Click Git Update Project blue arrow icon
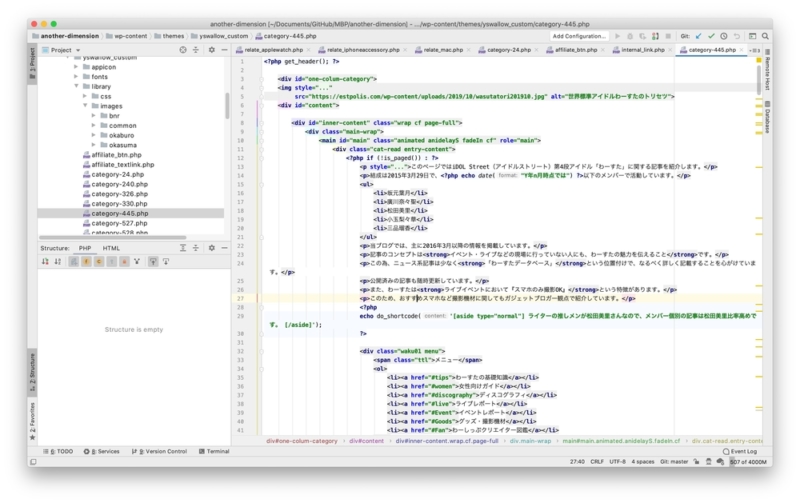The height and width of the screenshot is (503, 800). coord(698,36)
